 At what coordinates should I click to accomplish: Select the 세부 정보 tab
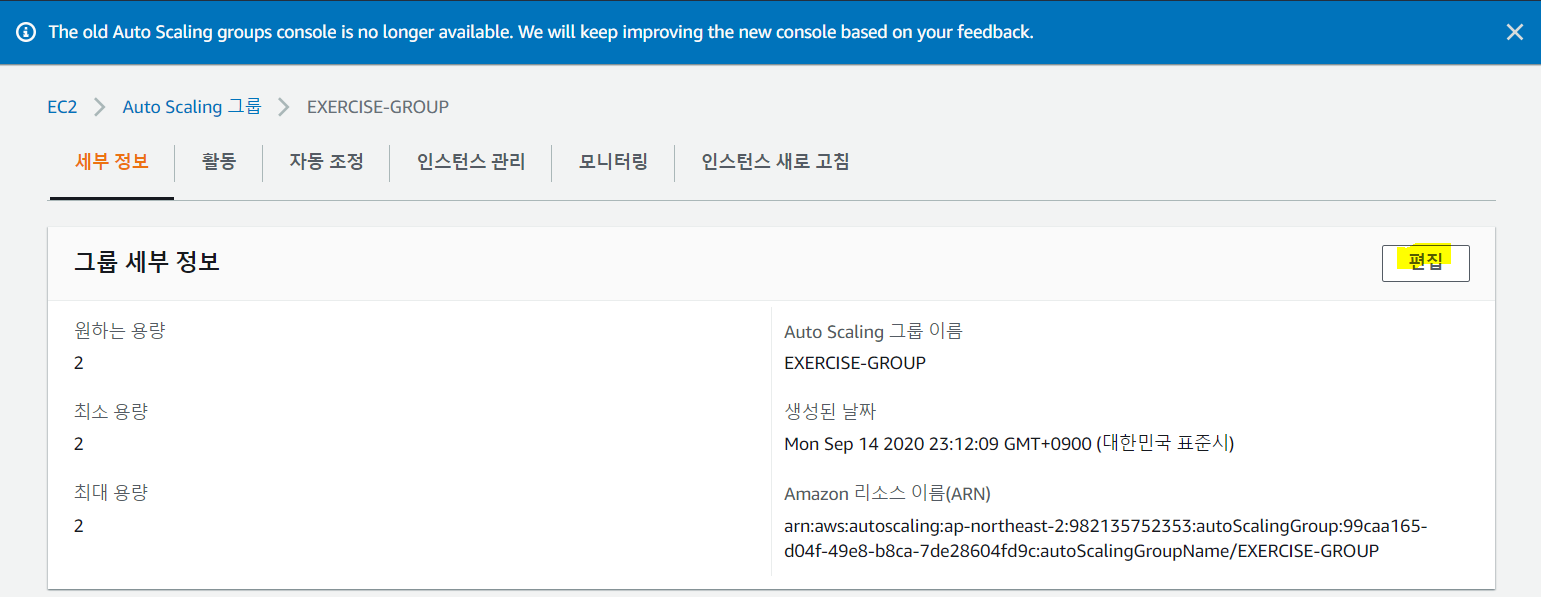click(112, 161)
